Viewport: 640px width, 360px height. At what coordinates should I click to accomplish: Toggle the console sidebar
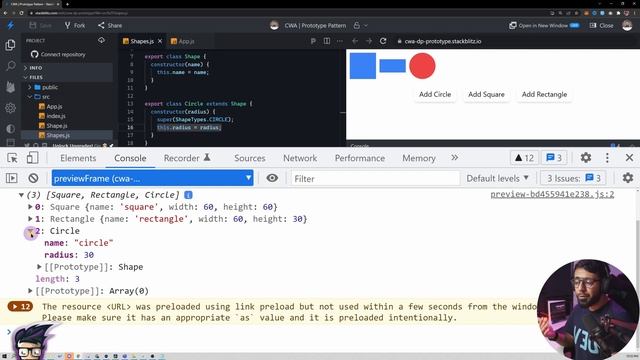11,178
